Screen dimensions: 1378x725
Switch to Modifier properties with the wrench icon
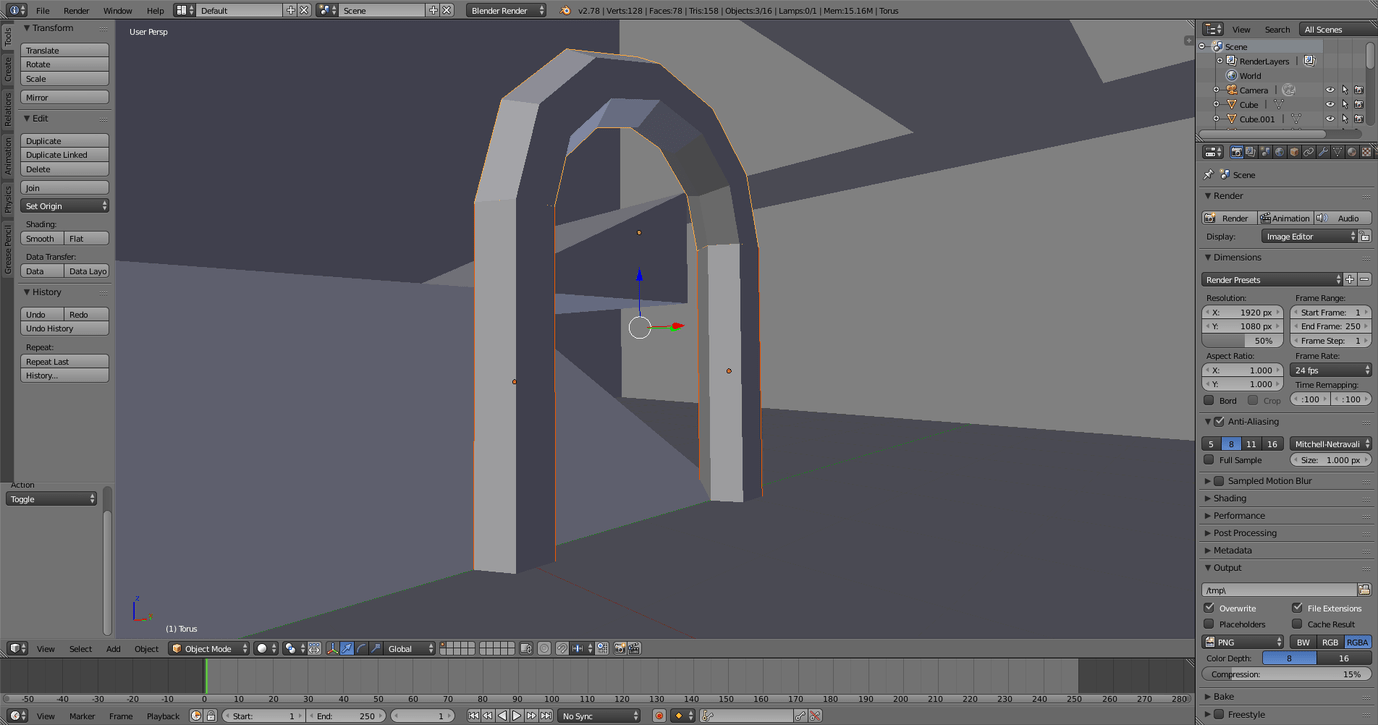[1323, 151]
